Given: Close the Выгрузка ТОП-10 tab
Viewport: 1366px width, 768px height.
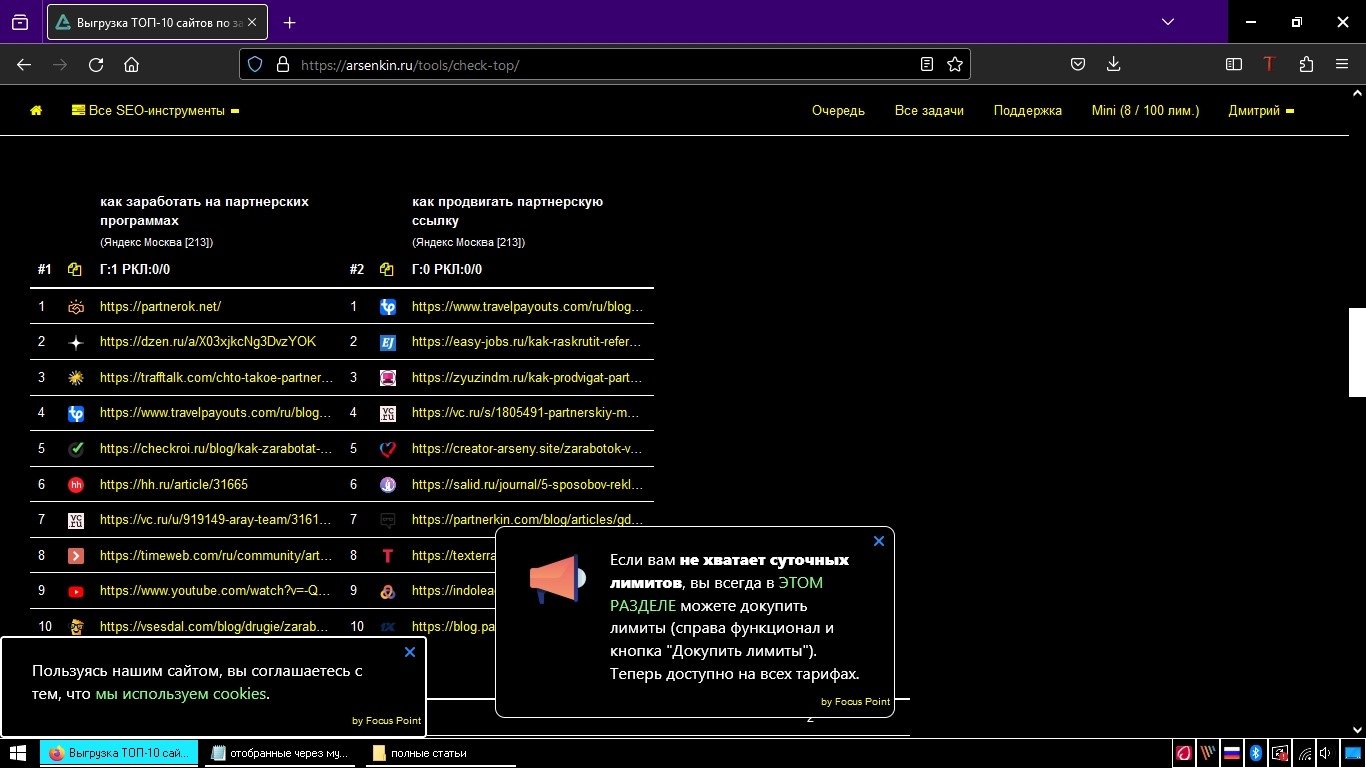Looking at the screenshot, I should pyautogui.click(x=250, y=22).
